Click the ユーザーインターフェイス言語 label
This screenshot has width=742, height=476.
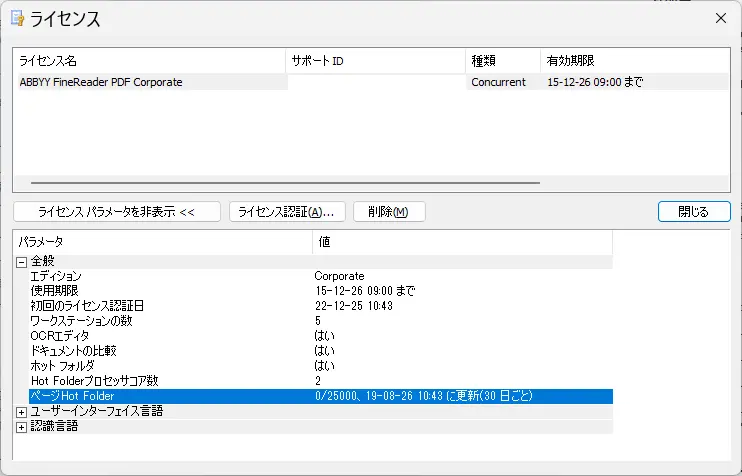coord(97,411)
